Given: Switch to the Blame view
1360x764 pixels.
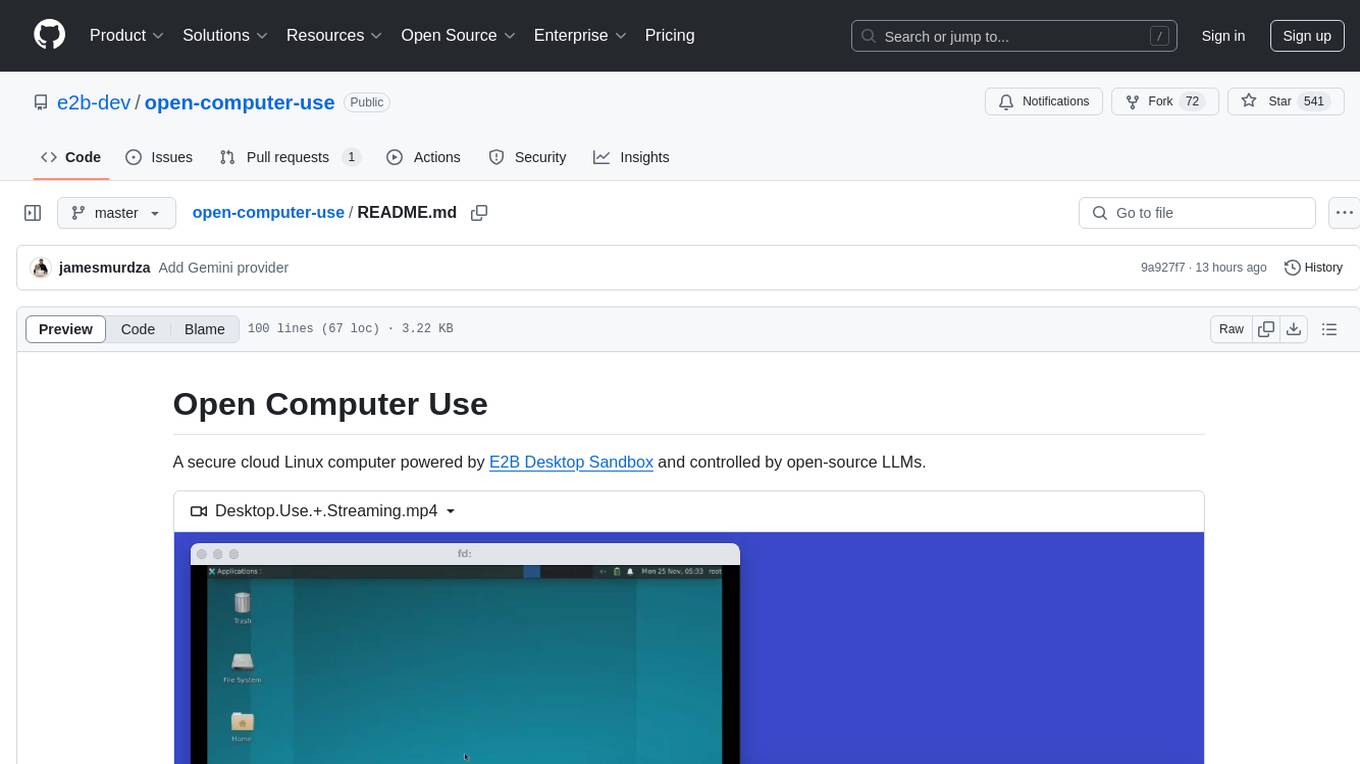Looking at the screenshot, I should point(205,329).
